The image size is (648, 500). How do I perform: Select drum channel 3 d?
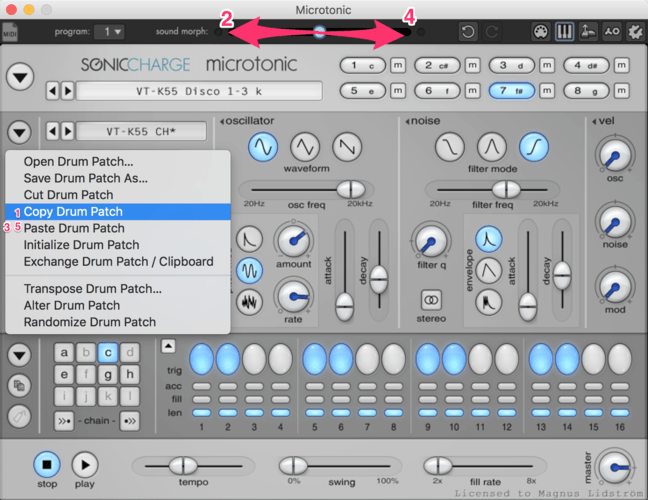click(x=512, y=65)
